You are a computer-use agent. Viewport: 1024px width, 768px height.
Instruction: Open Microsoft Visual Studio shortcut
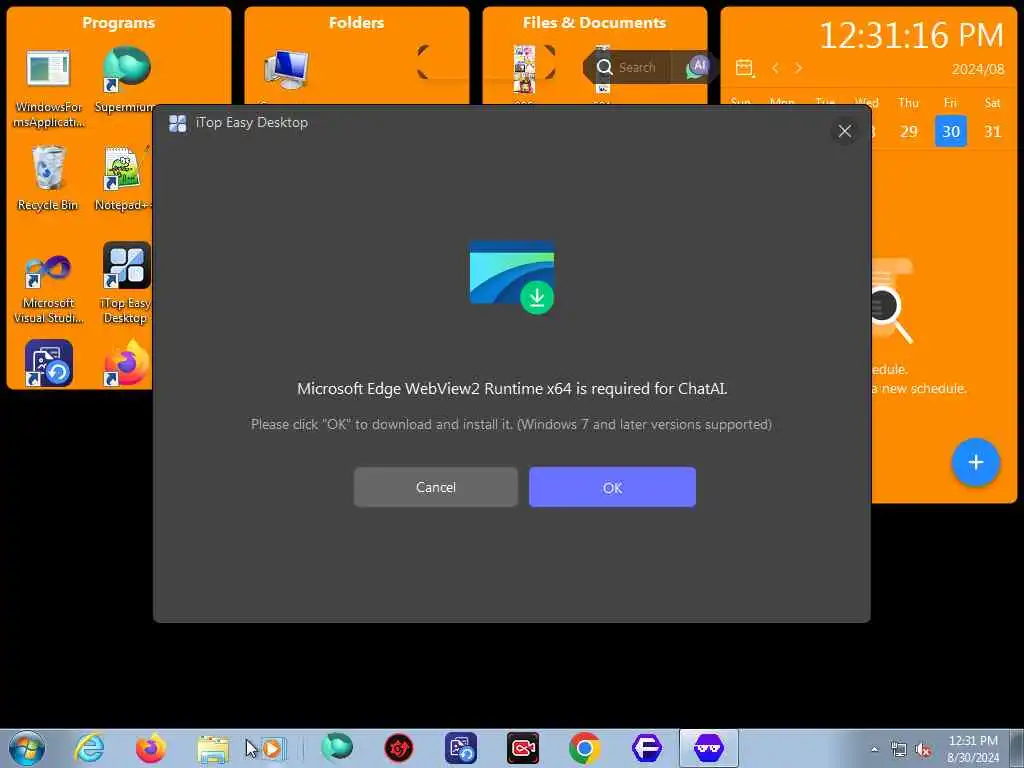[48, 287]
